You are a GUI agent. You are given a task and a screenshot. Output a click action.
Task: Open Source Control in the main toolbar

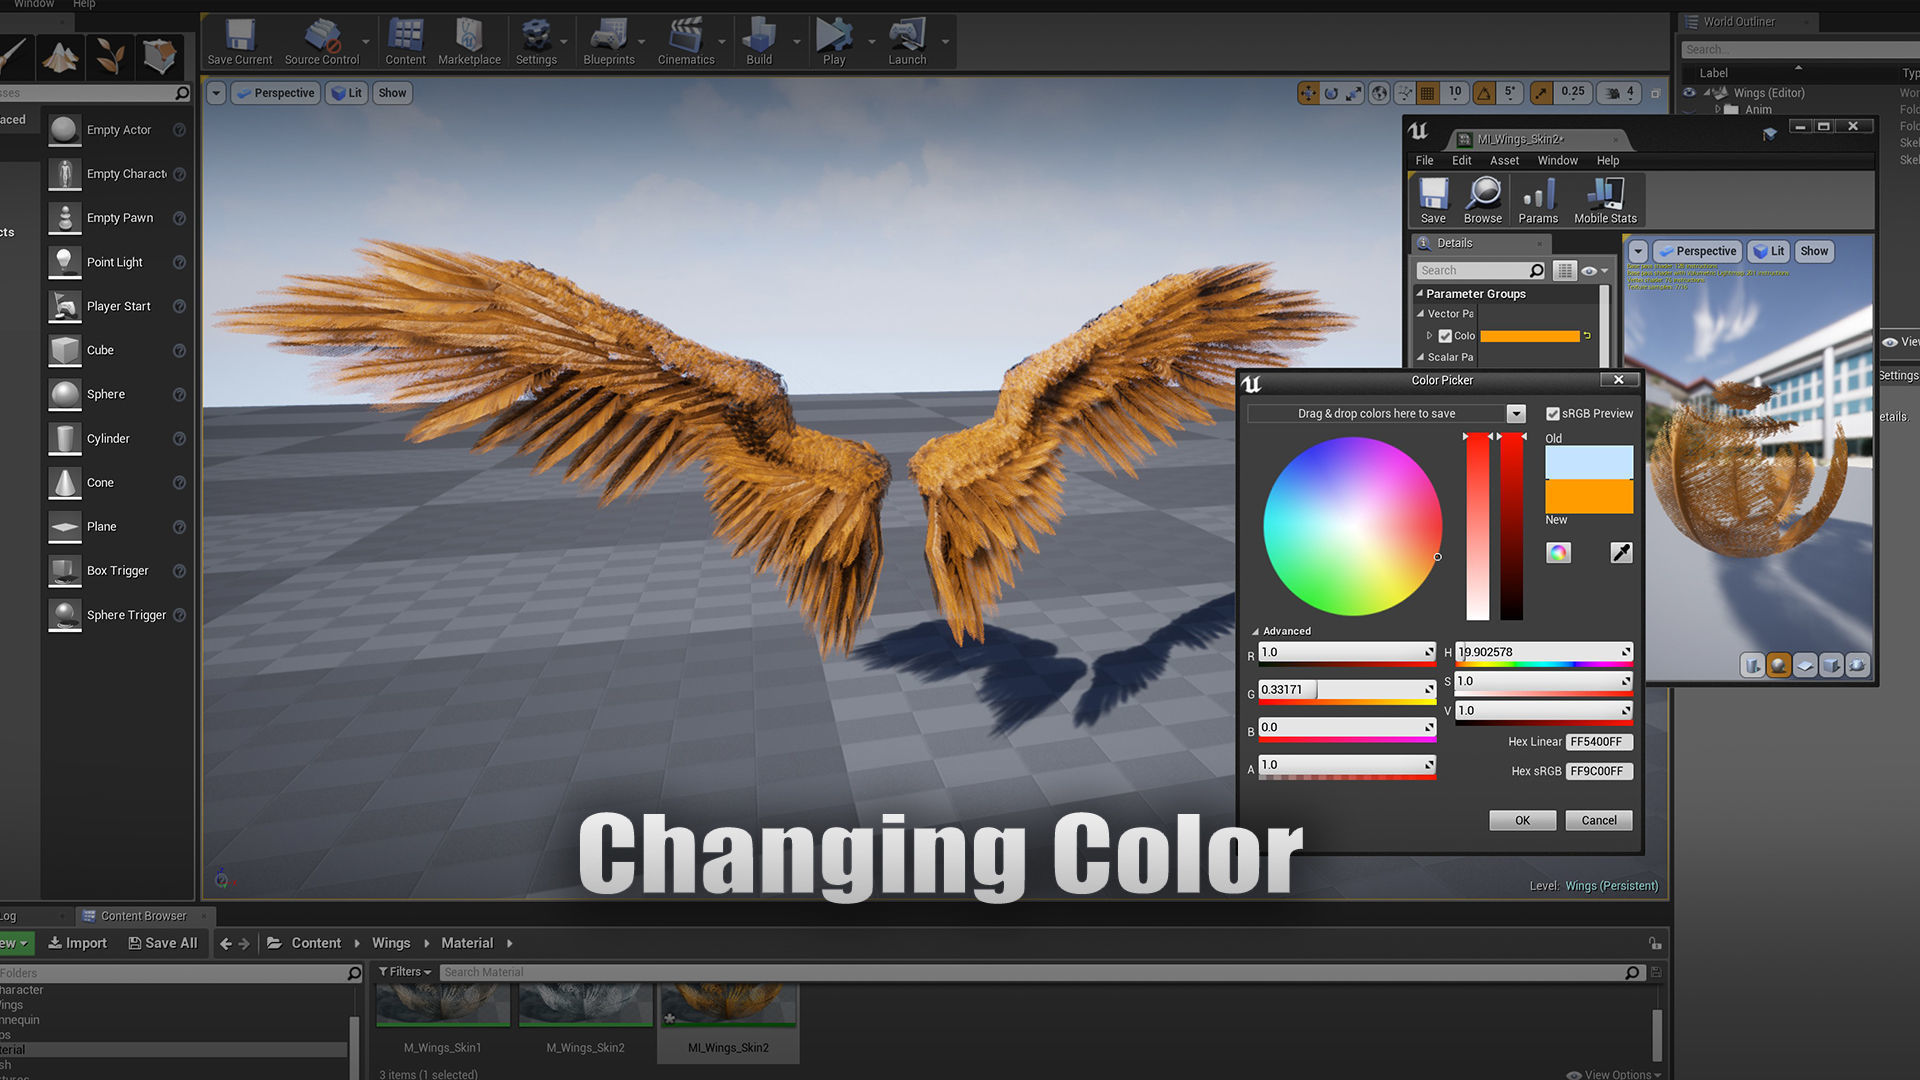click(321, 42)
